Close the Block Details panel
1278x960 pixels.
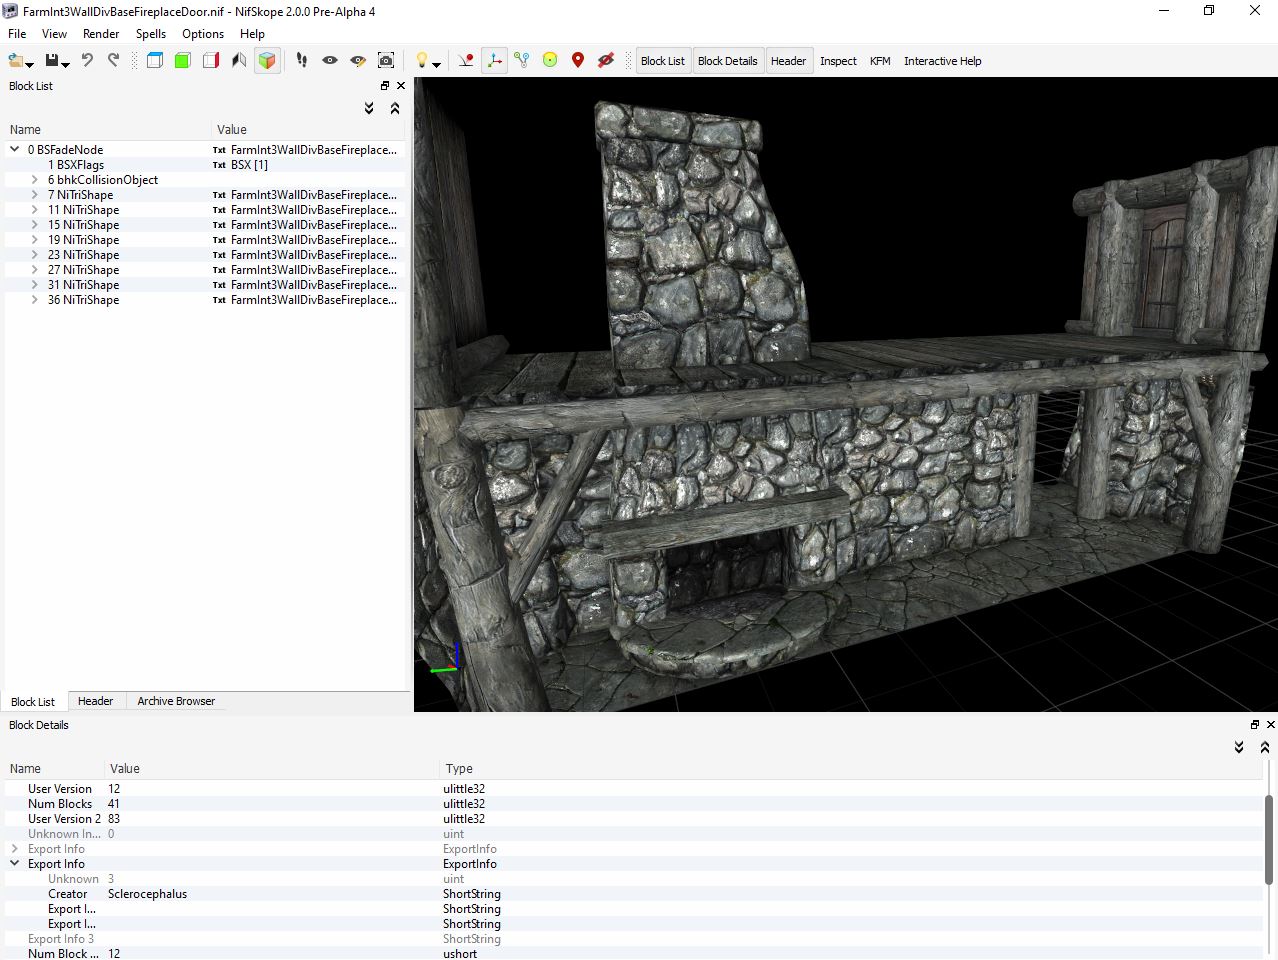(1271, 725)
